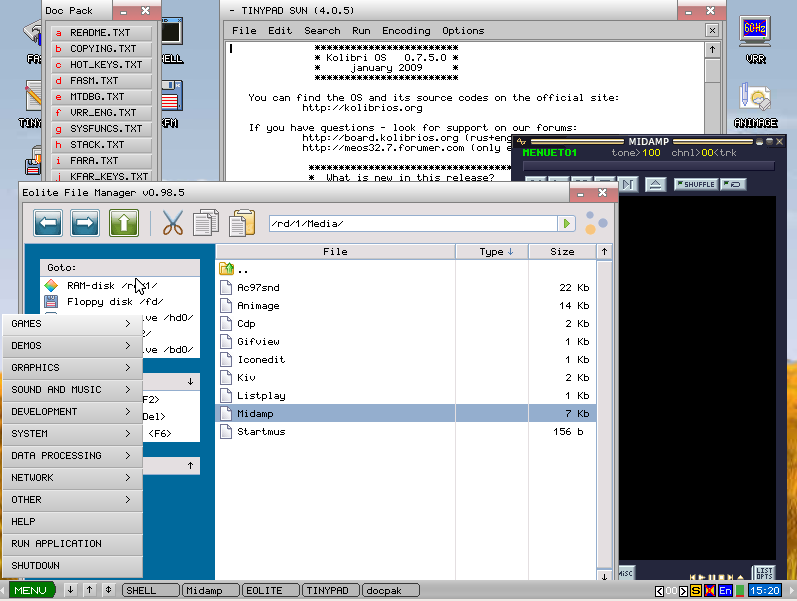
Task: Open the VRR desktop icon
Action: [755, 40]
